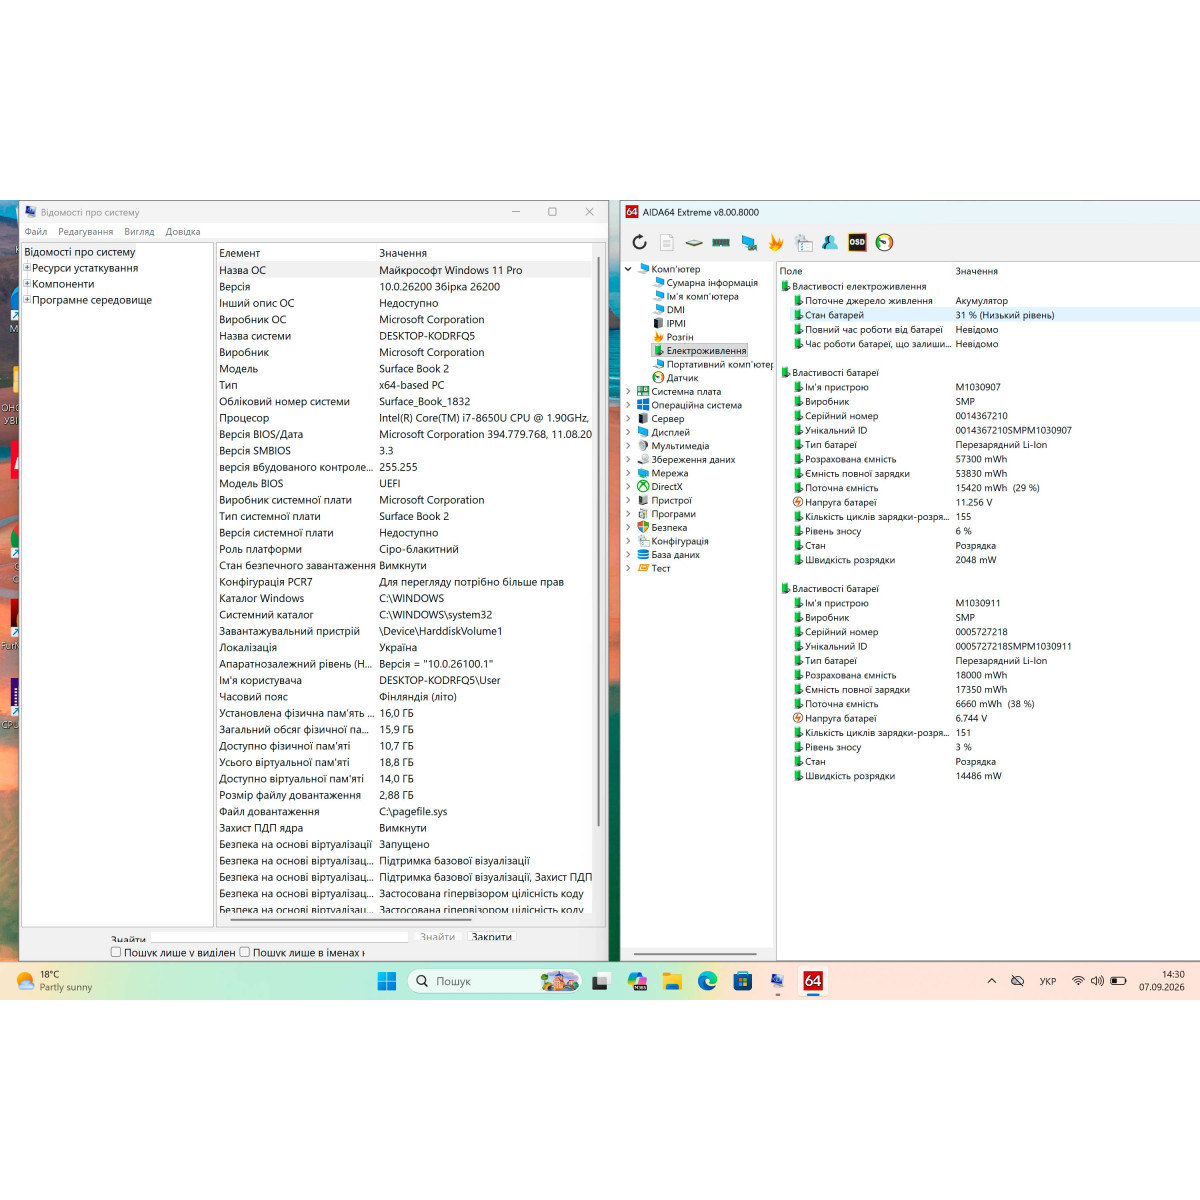Select the Стан батарей row in AIDA64
The height and width of the screenshot is (1200, 1200).
pos(988,315)
